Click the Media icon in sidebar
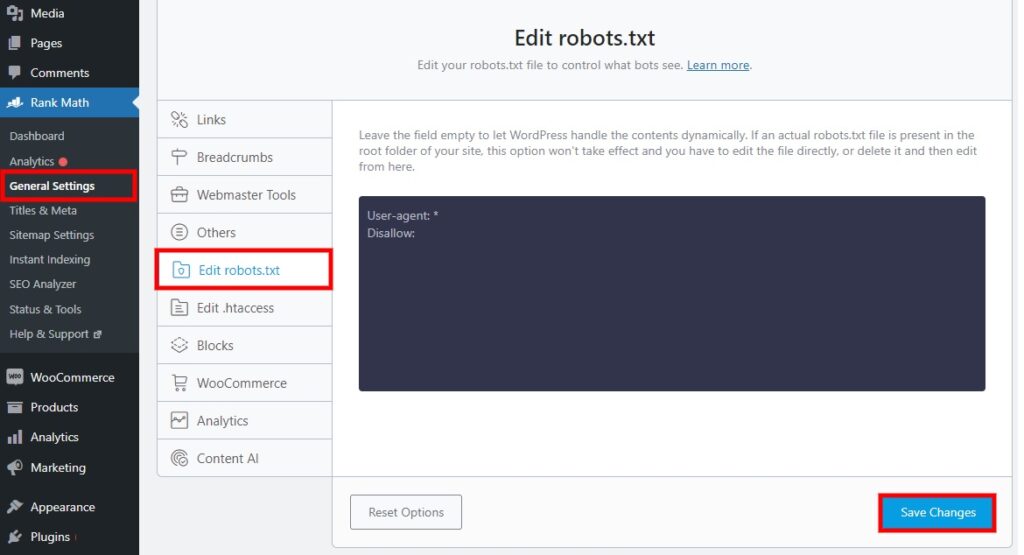Viewport: 1024px width, 555px height. tap(14, 13)
